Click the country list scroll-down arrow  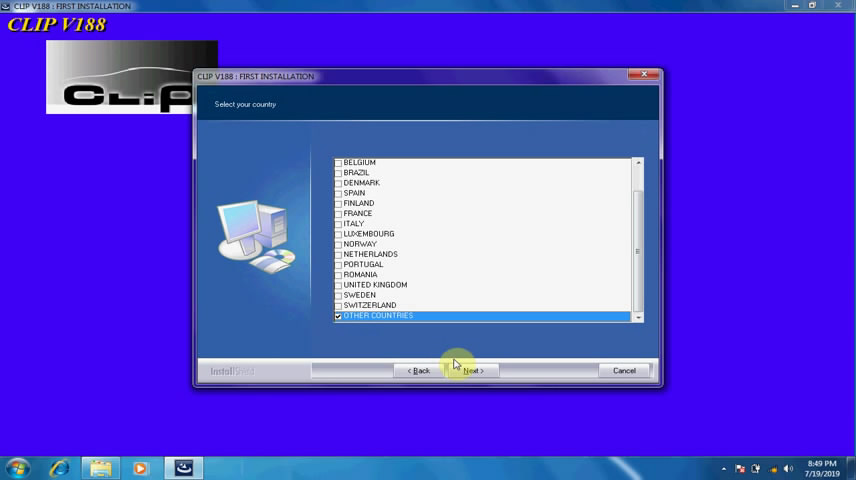[638, 316]
